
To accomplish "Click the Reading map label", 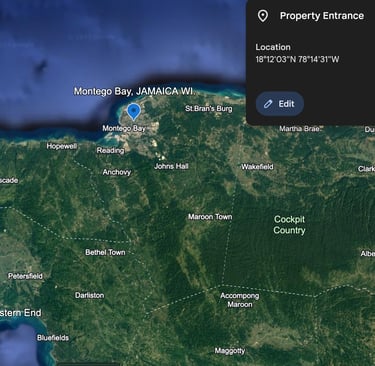I will pyautogui.click(x=110, y=151).
